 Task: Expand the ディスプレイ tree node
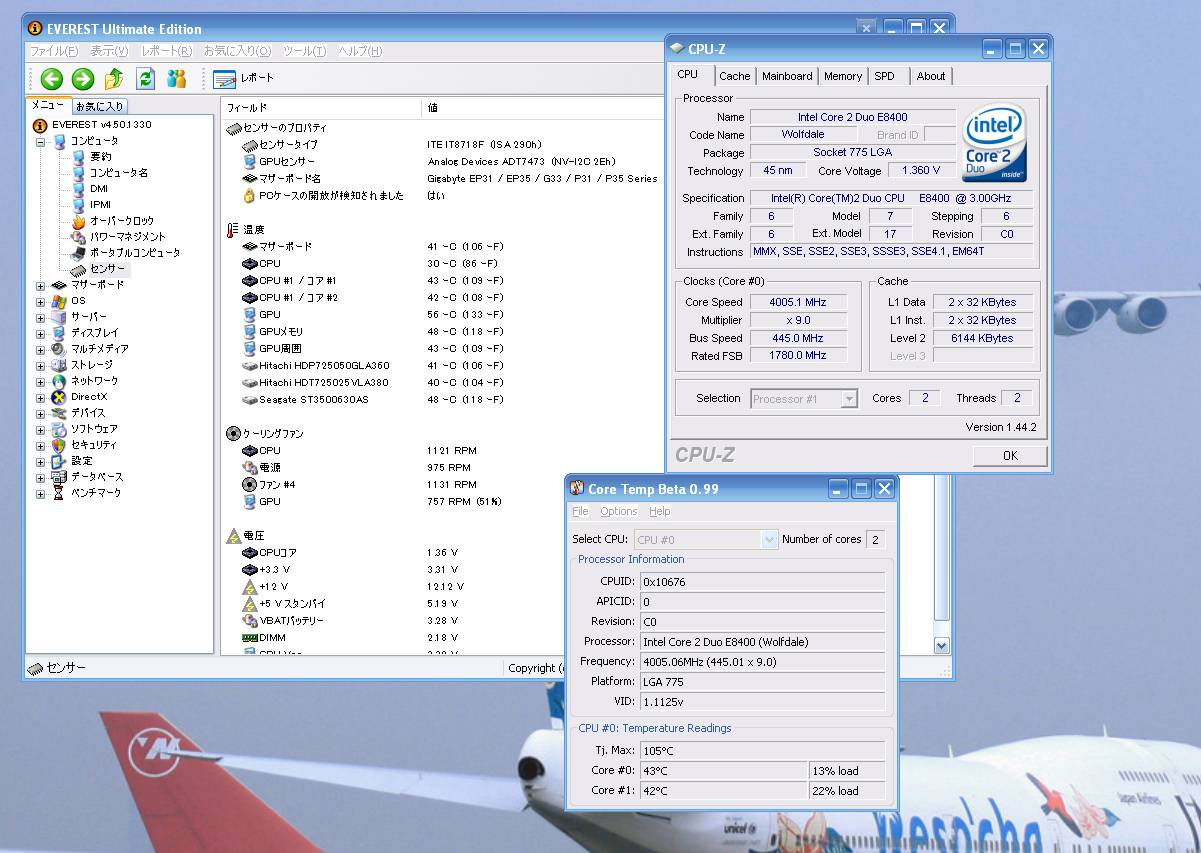41,333
